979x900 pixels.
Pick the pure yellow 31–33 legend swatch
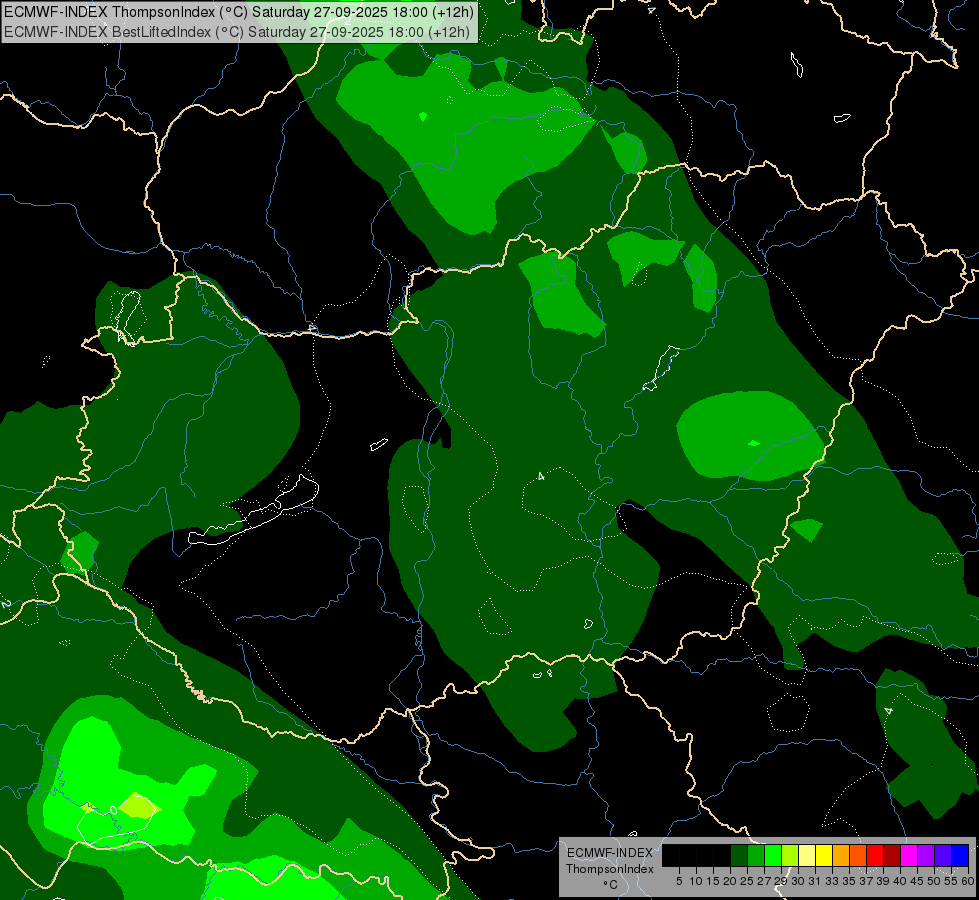point(824,855)
